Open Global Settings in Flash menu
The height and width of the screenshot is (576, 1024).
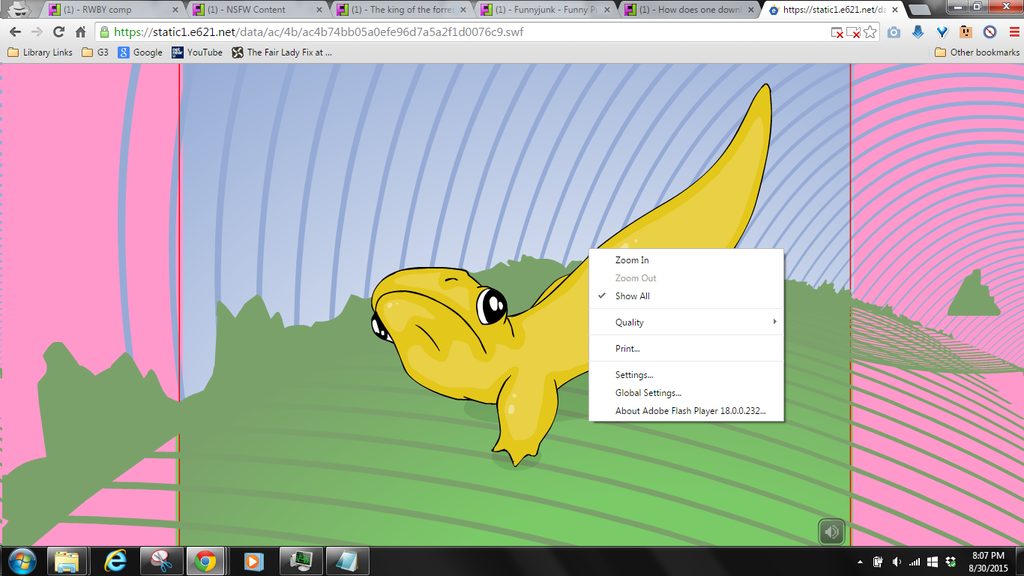[x=648, y=393]
